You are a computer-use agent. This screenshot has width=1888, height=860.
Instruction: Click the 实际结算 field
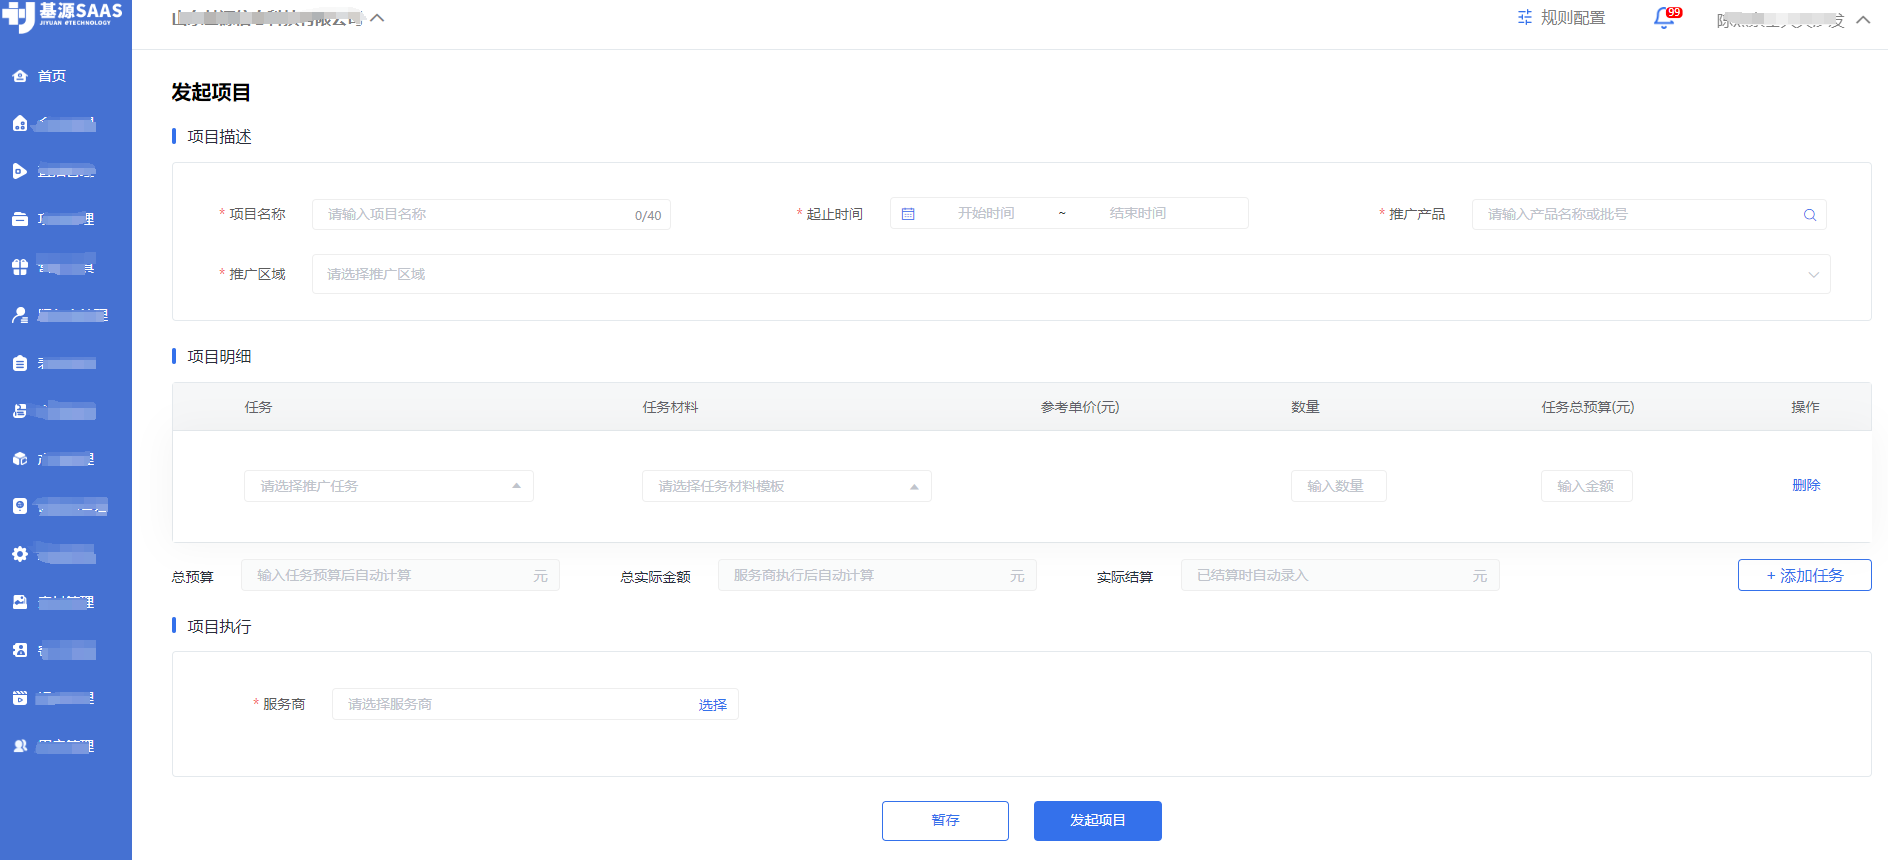tap(1340, 575)
